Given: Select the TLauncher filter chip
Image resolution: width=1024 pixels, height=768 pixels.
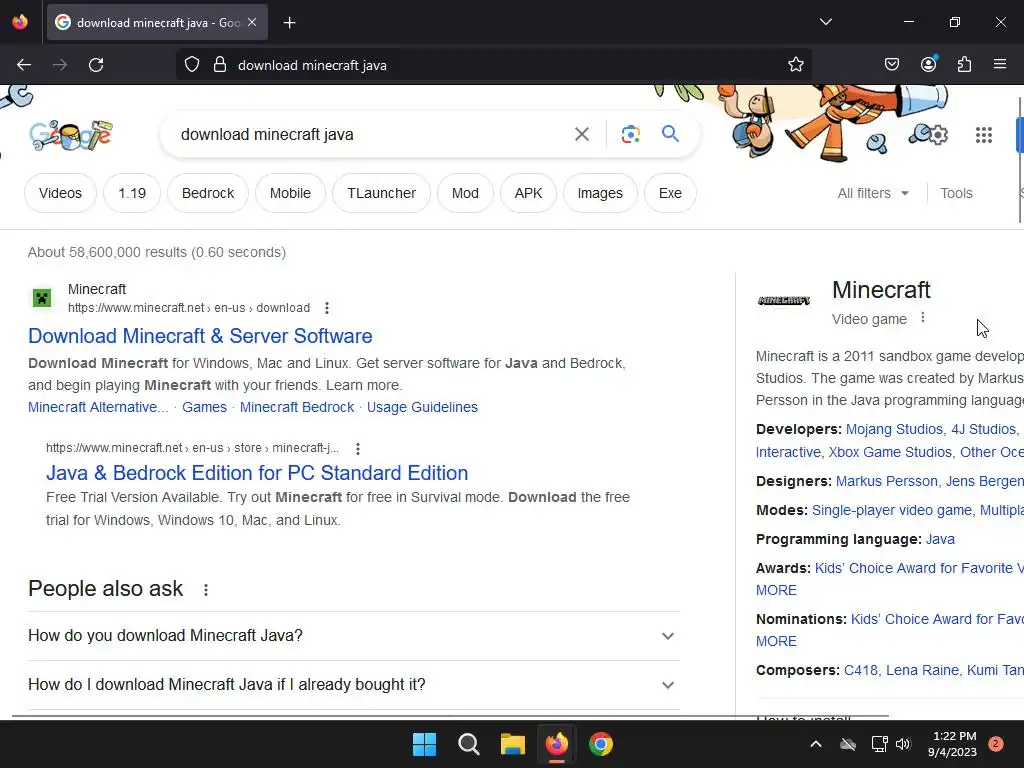Looking at the screenshot, I should point(381,193).
